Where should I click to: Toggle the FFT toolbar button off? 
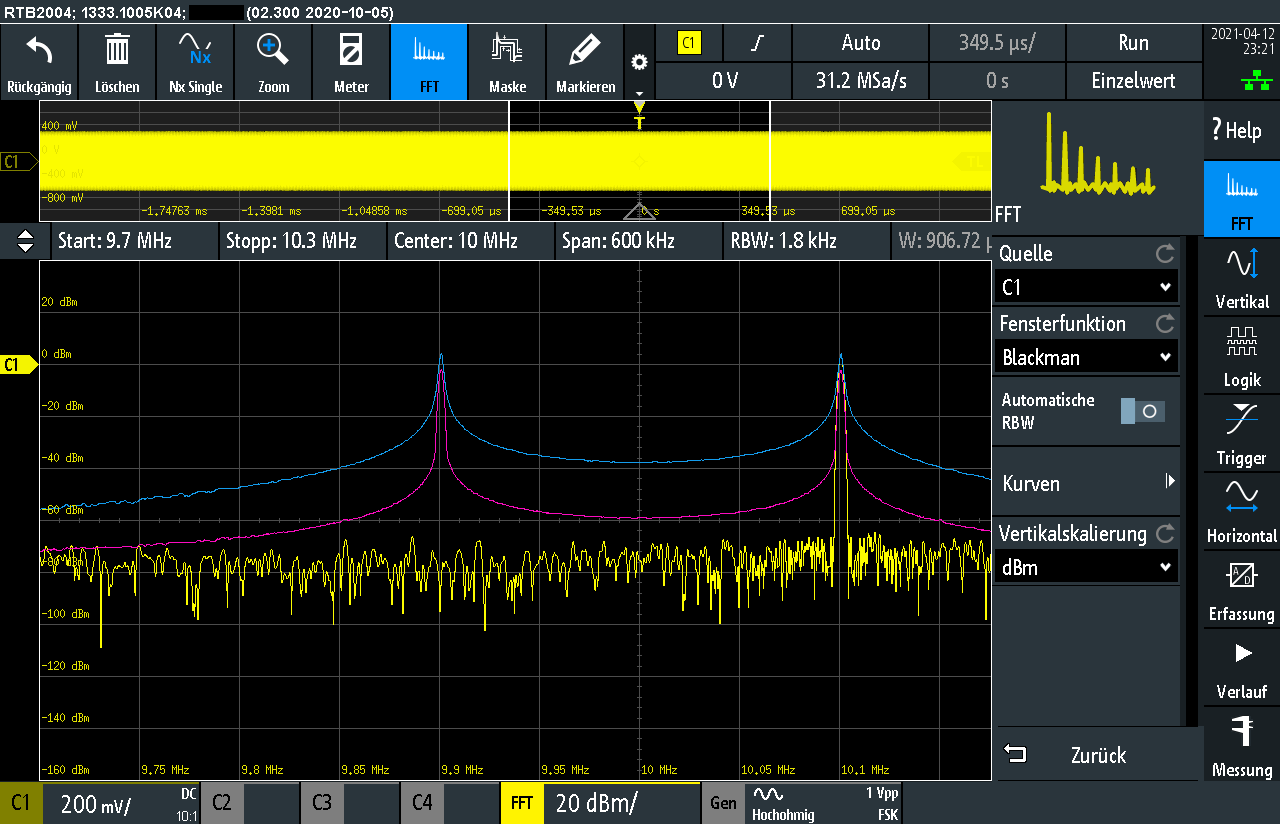pos(429,61)
